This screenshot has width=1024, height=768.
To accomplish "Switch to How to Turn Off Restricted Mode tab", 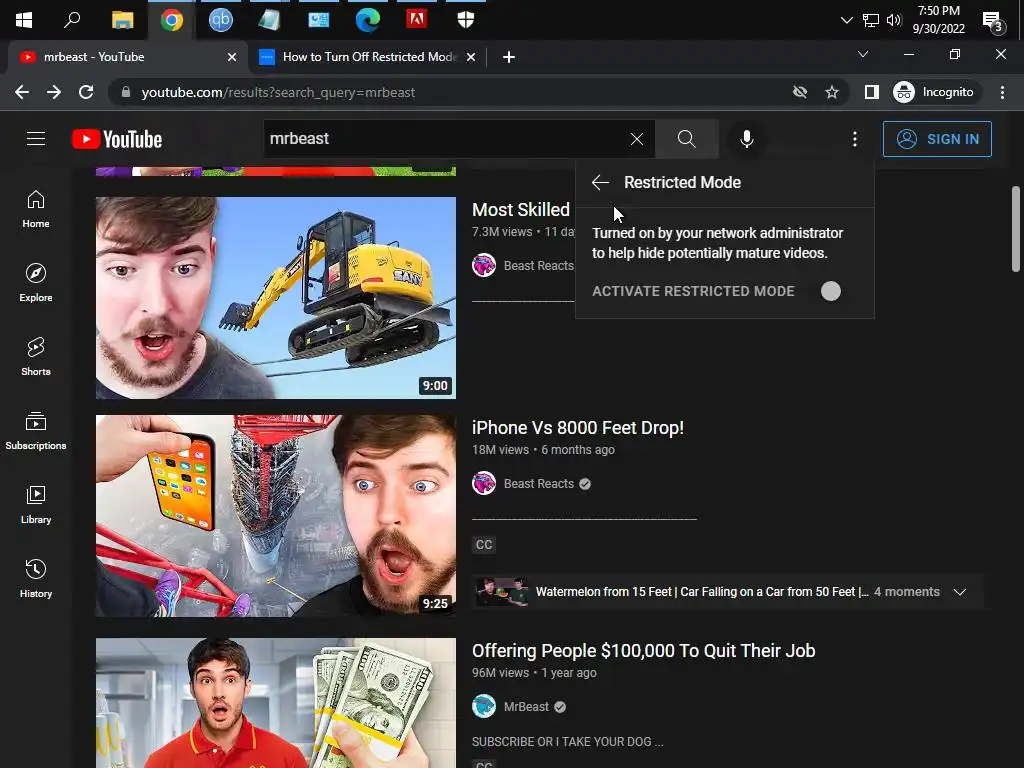I will (369, 57).
